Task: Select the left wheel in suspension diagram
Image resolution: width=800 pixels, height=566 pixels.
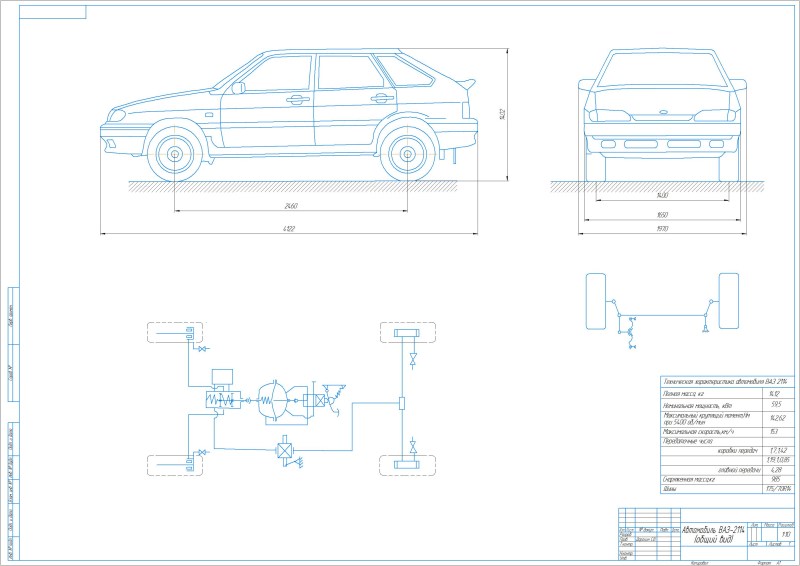Action: [596, 299]
